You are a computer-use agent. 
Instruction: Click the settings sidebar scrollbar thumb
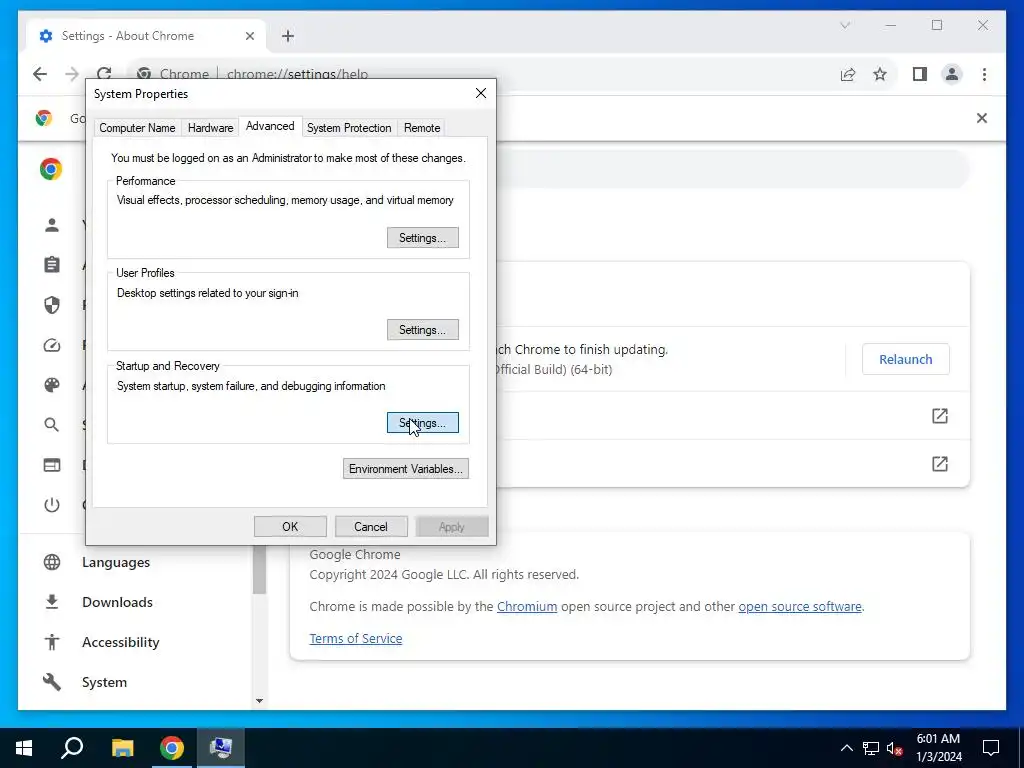[x=259, y=569]
